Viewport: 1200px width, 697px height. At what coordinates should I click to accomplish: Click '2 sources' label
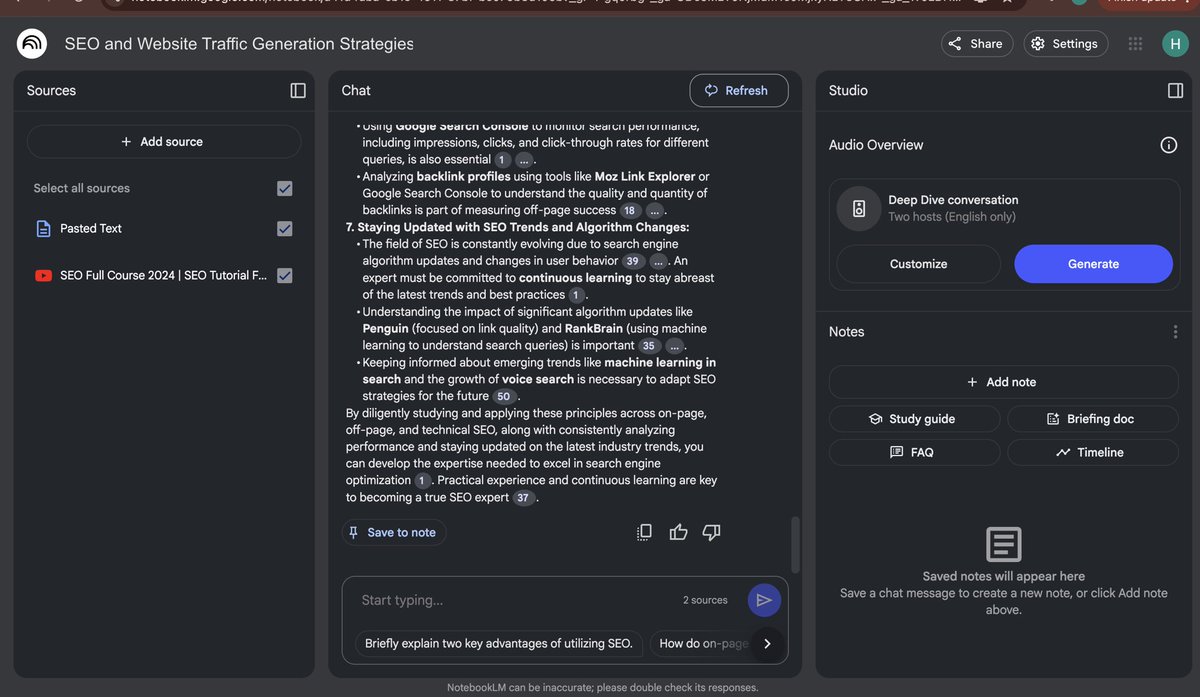(x=705, y=601)
